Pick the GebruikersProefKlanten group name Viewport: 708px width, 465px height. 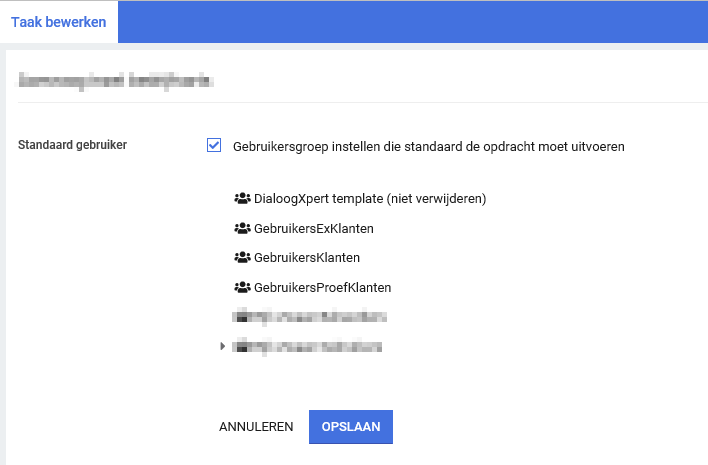click(x=322, y=288)
